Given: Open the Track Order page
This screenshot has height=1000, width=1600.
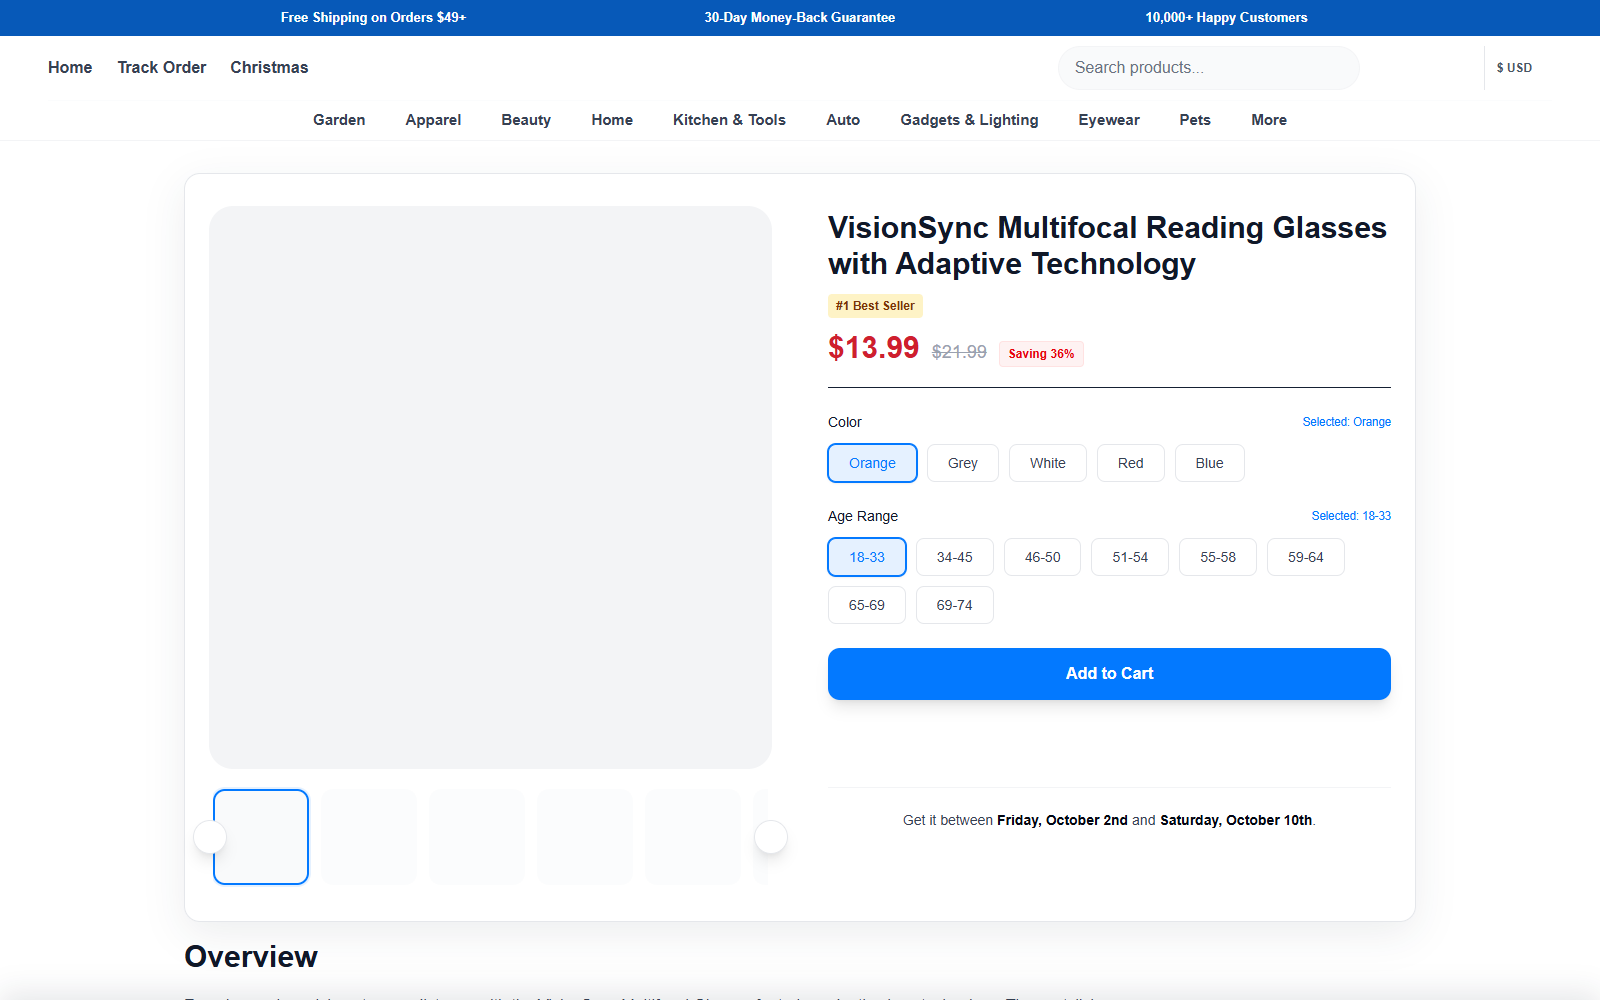Looking at the screenshot, I should click(x=162, y=67).
